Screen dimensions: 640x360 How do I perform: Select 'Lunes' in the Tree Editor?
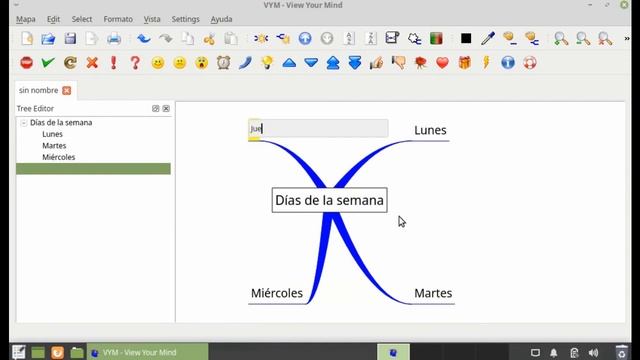click(52, 134)
